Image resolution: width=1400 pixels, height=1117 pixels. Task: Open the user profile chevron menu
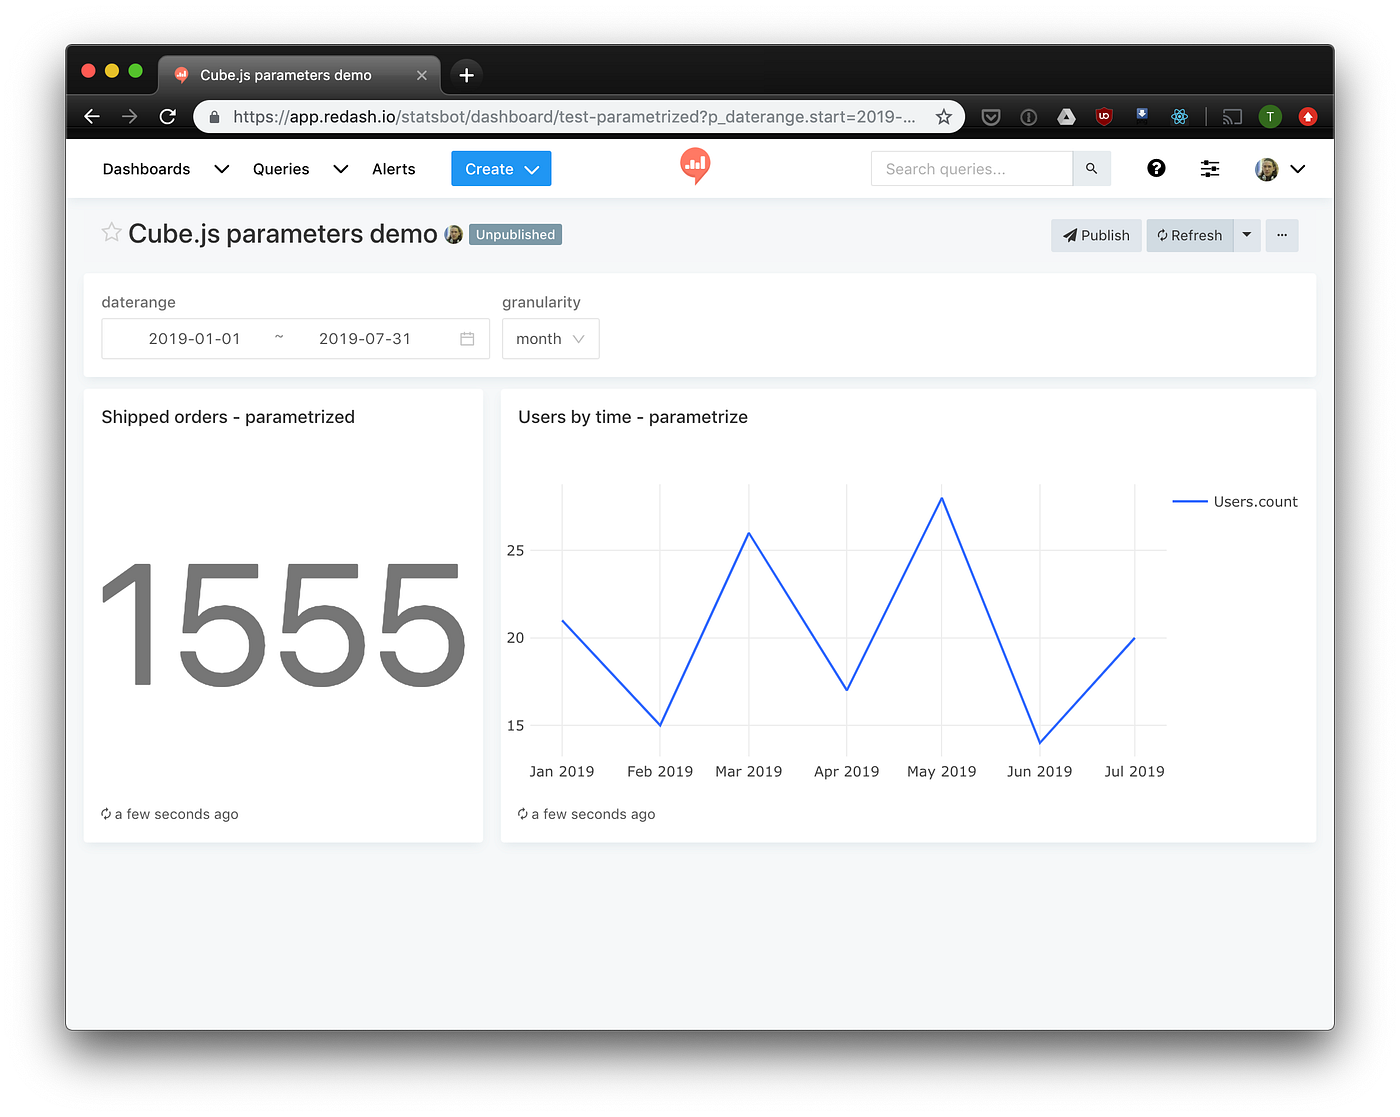tap(1297, 168)
